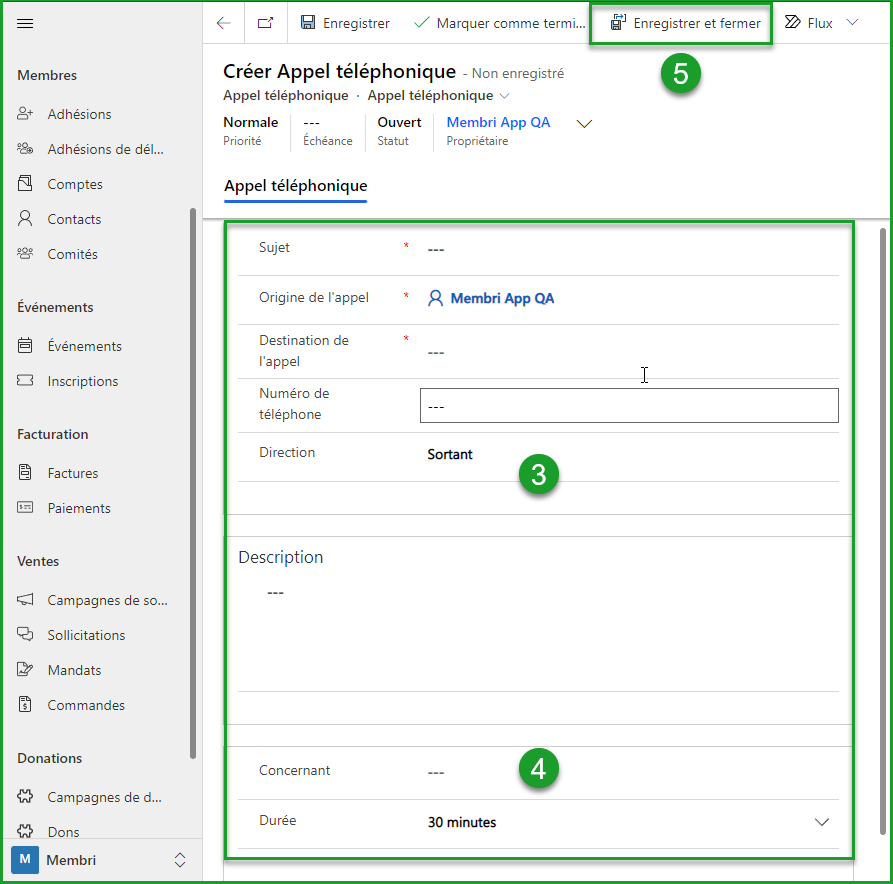
Task: Open Contacts from the sidebar
Action: pos(74,219)
